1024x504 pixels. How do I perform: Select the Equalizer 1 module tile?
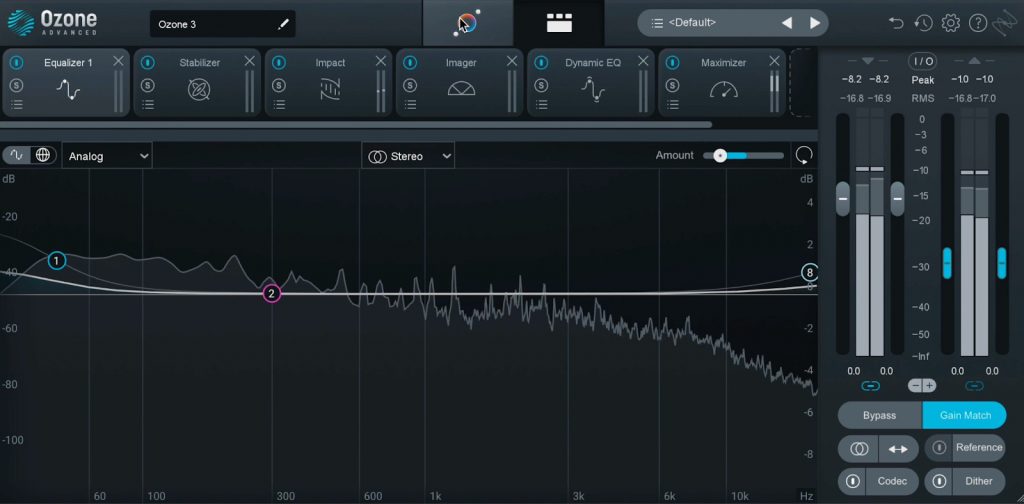(x=66, y=82)
